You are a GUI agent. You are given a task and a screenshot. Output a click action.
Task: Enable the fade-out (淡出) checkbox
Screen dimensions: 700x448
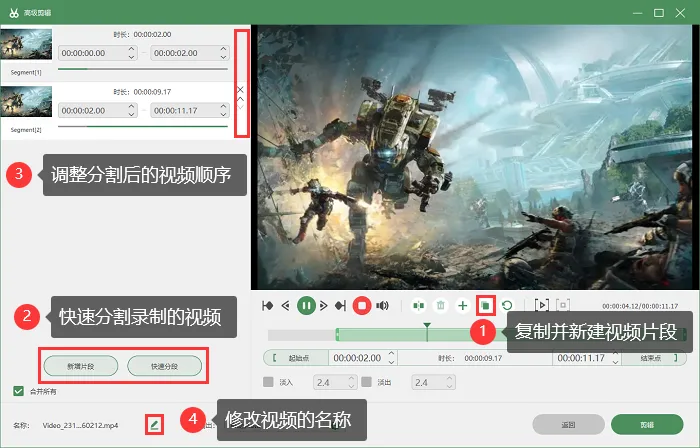[367, 382]
